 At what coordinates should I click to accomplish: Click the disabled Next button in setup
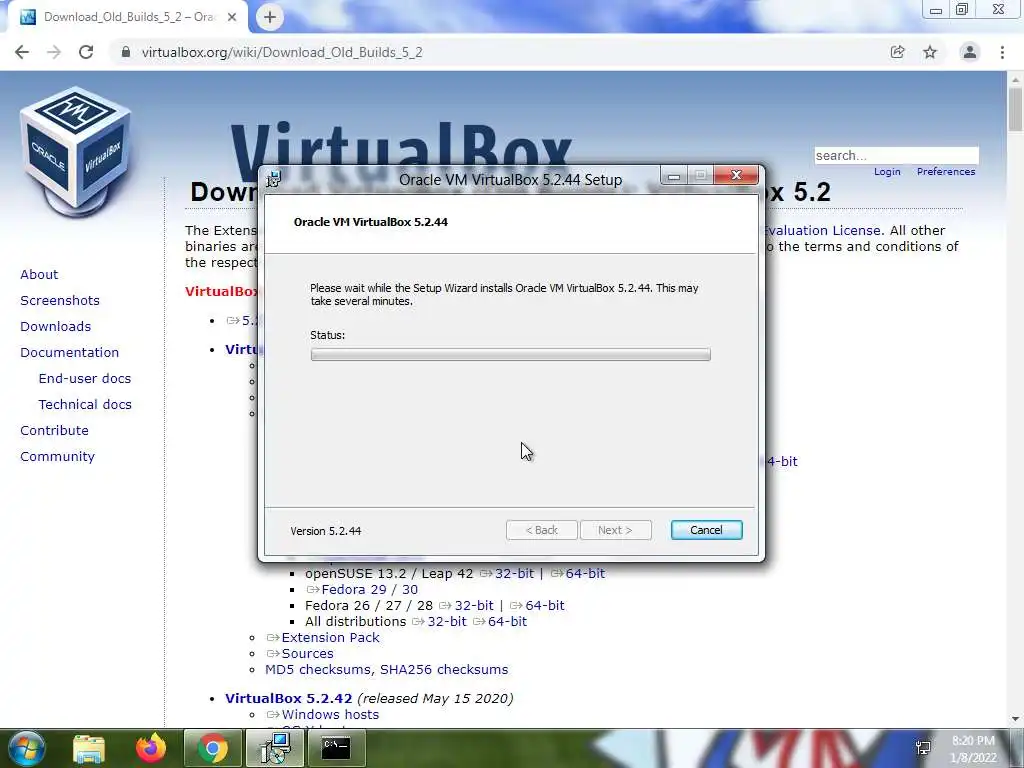[615, 530]
